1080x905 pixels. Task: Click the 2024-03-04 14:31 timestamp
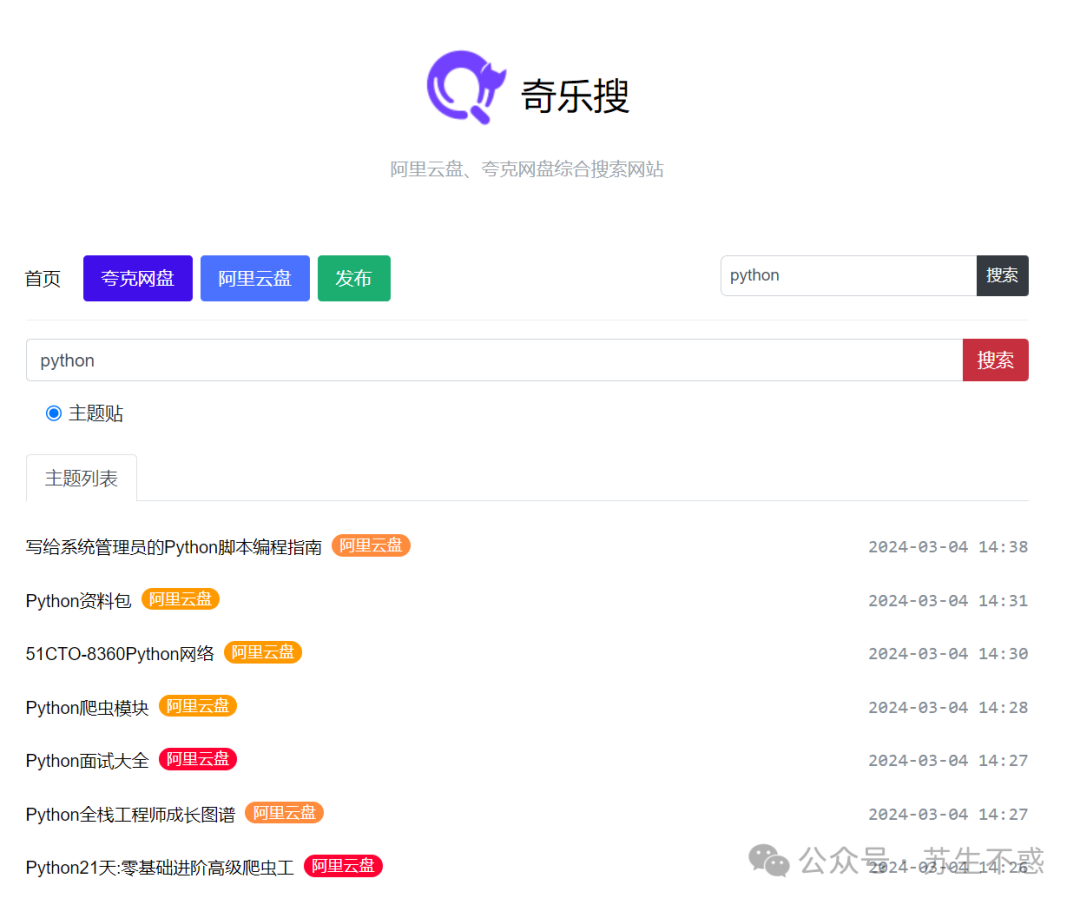(x=948, y=601)
